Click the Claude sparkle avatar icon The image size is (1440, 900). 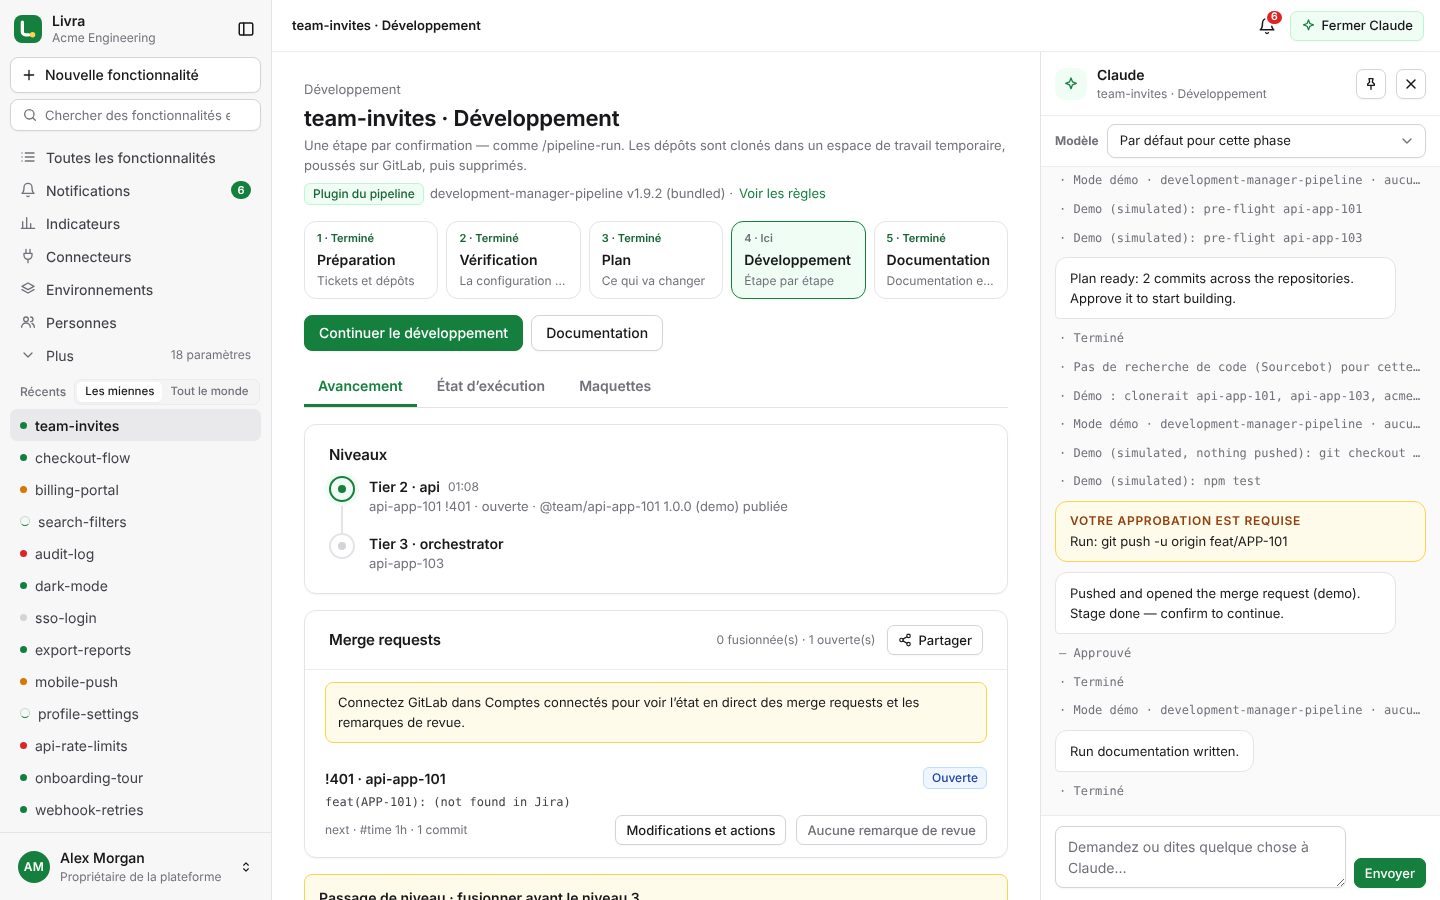coord(1071,84)
